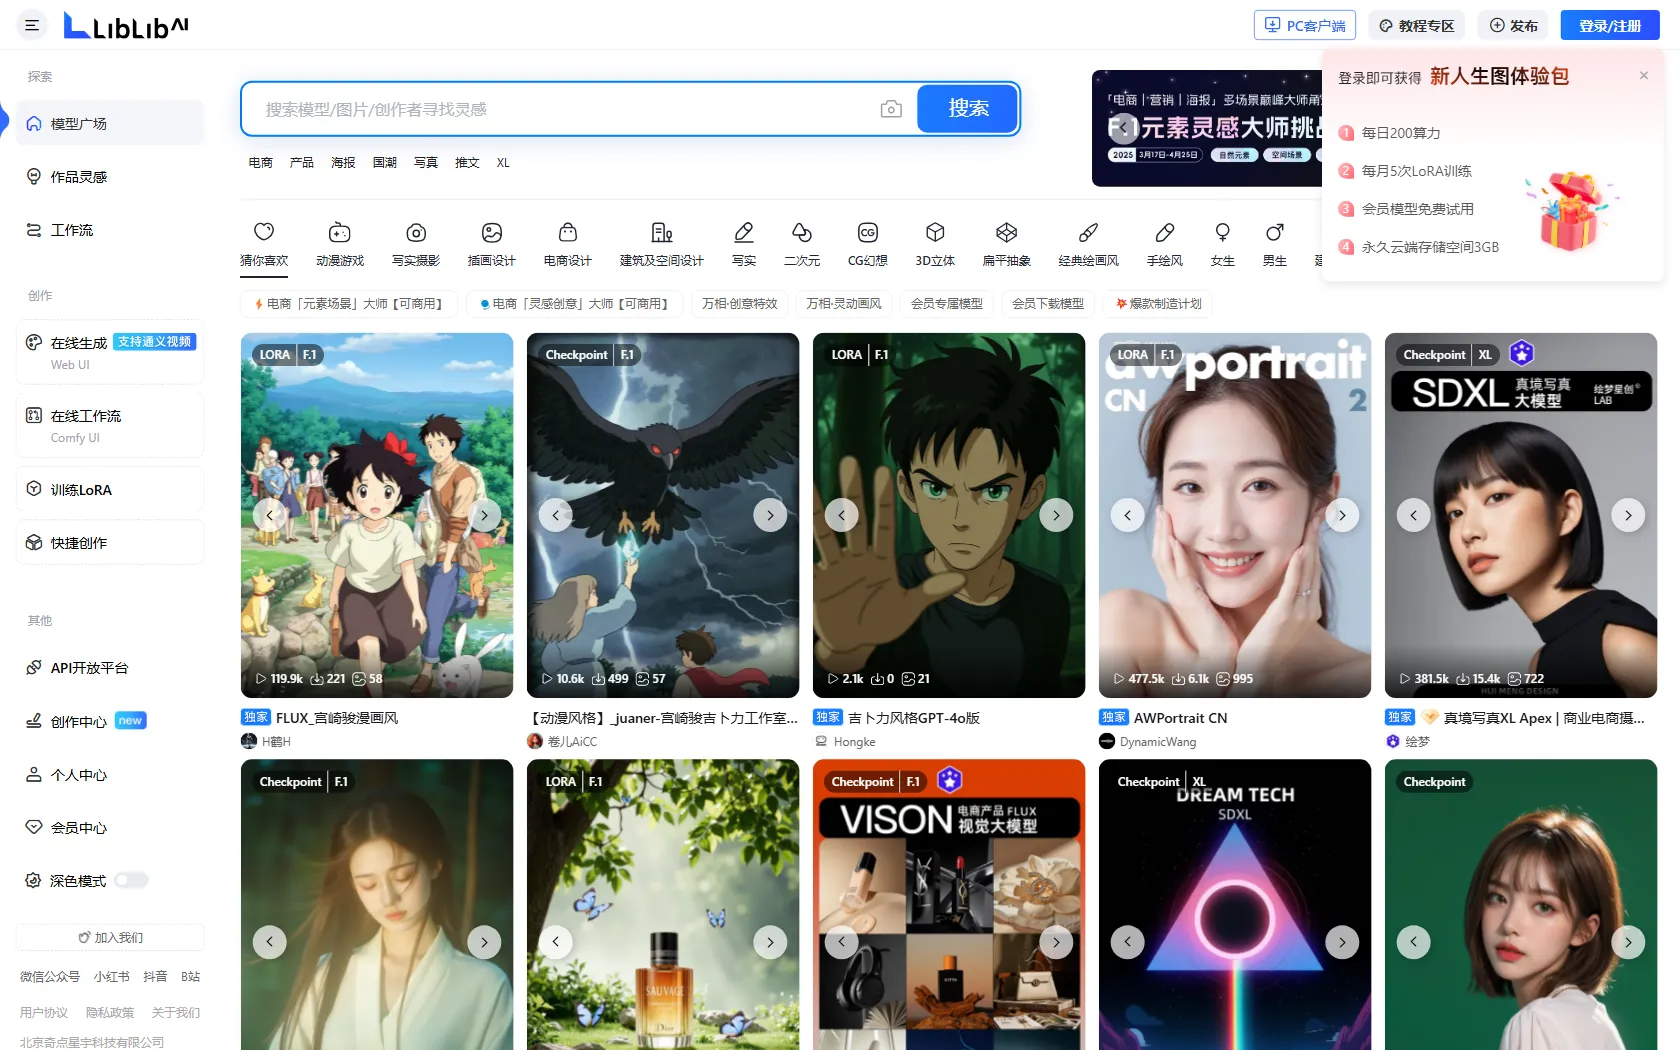Next image on juaner-宫崎骏 eagle card

coord(770,515)
